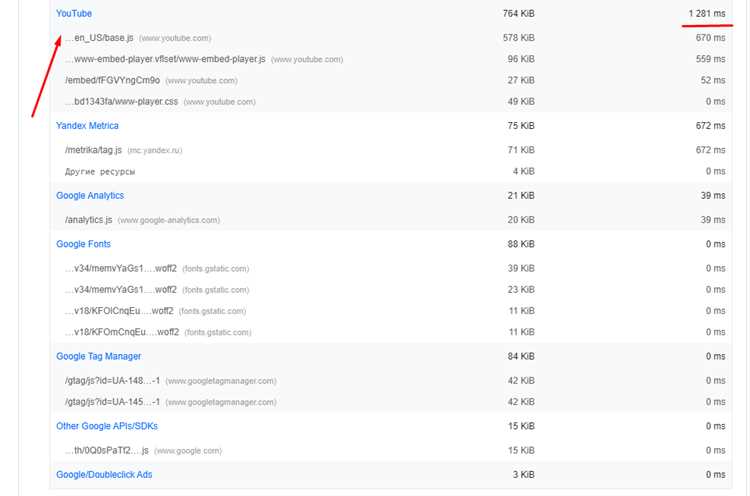Open the Google/Doubleclick Ads link
The image size is (750, 496).
pyautogui.click(x=104, y=474)
